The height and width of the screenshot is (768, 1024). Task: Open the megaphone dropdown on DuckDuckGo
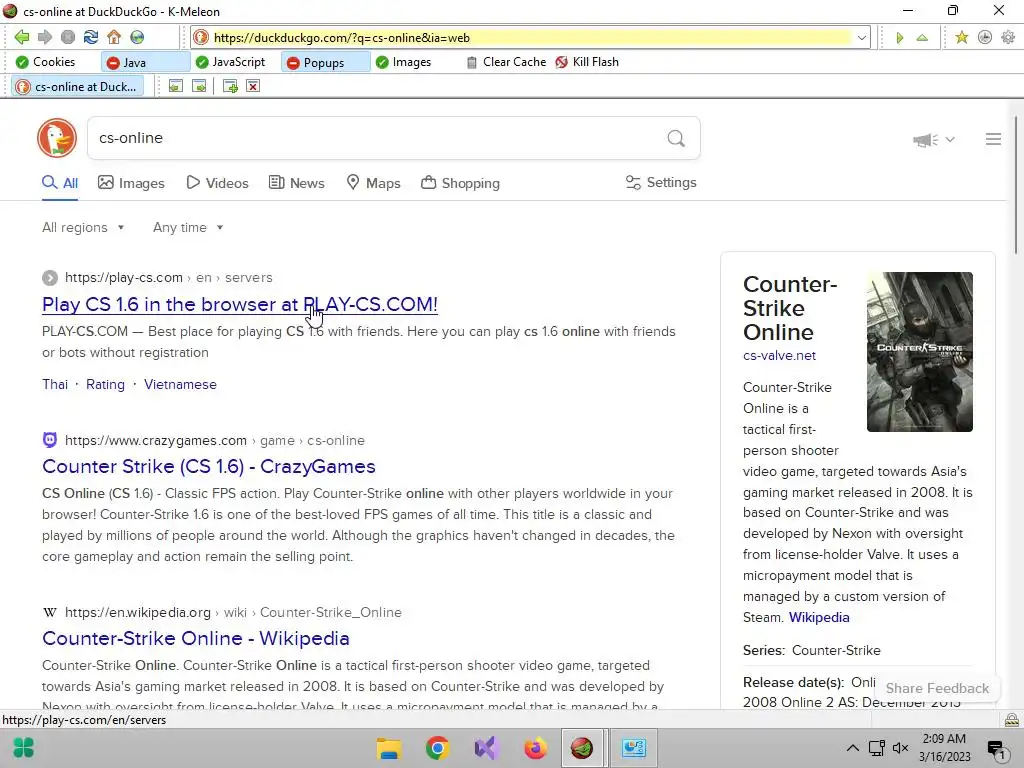pyautogui.click(x=934, y=139)
